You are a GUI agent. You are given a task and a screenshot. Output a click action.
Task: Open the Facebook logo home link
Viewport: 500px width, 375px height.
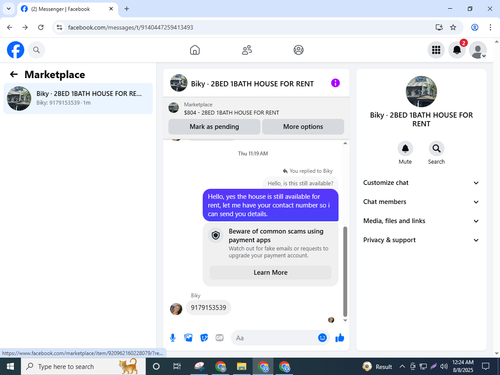pos(15,50)
